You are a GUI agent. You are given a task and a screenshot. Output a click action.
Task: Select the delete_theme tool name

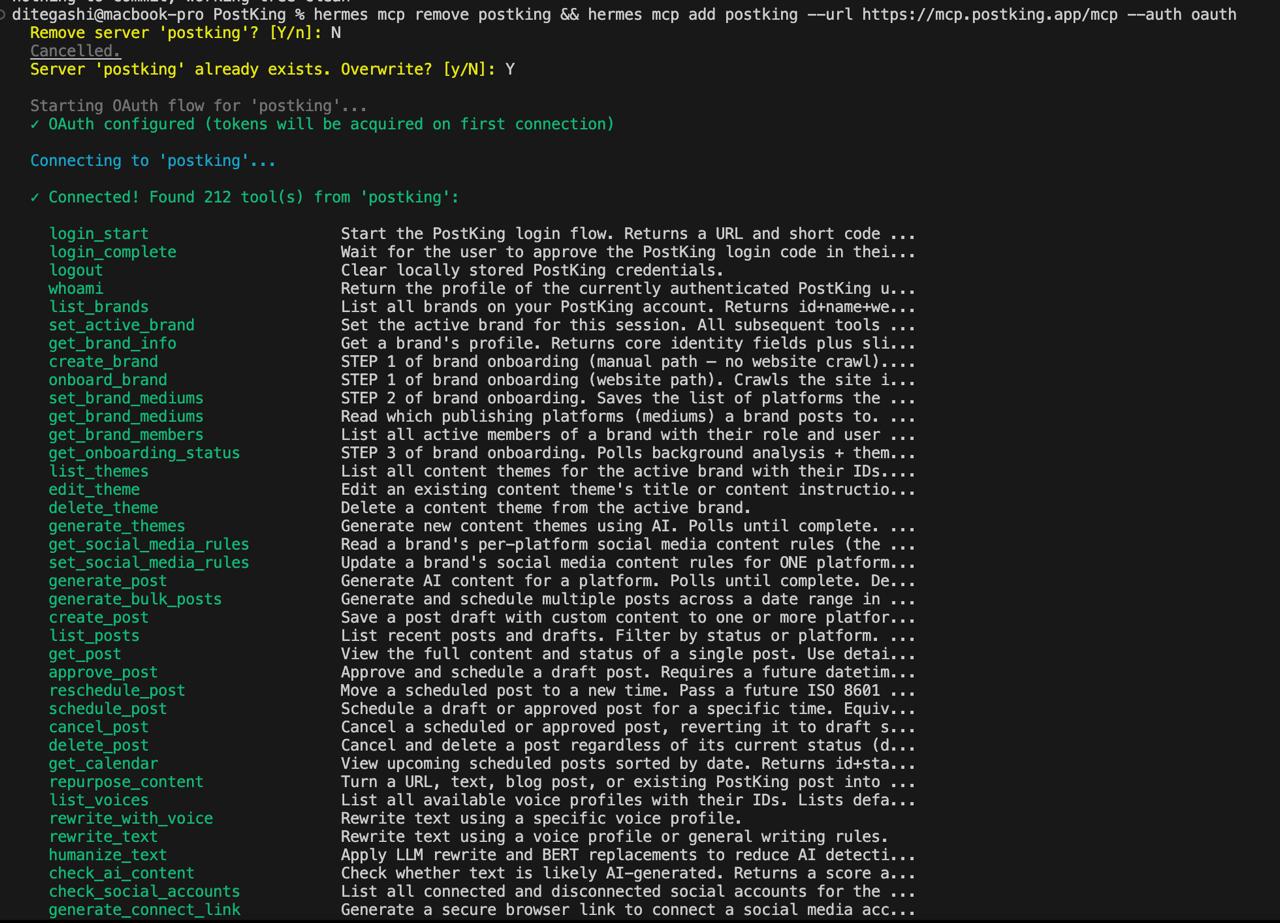click(x=103, y=507)
